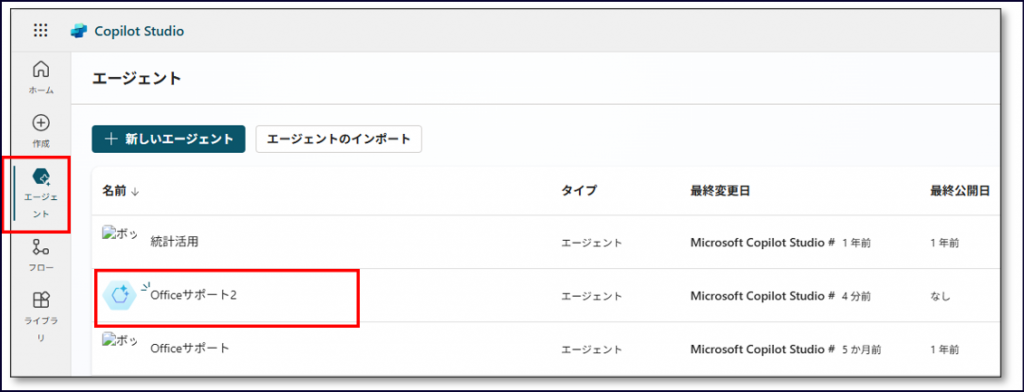The height and width of the screenshot is (392, 1024).
Task: Click the エージェントのインポート button
Action: coord(338,139)
